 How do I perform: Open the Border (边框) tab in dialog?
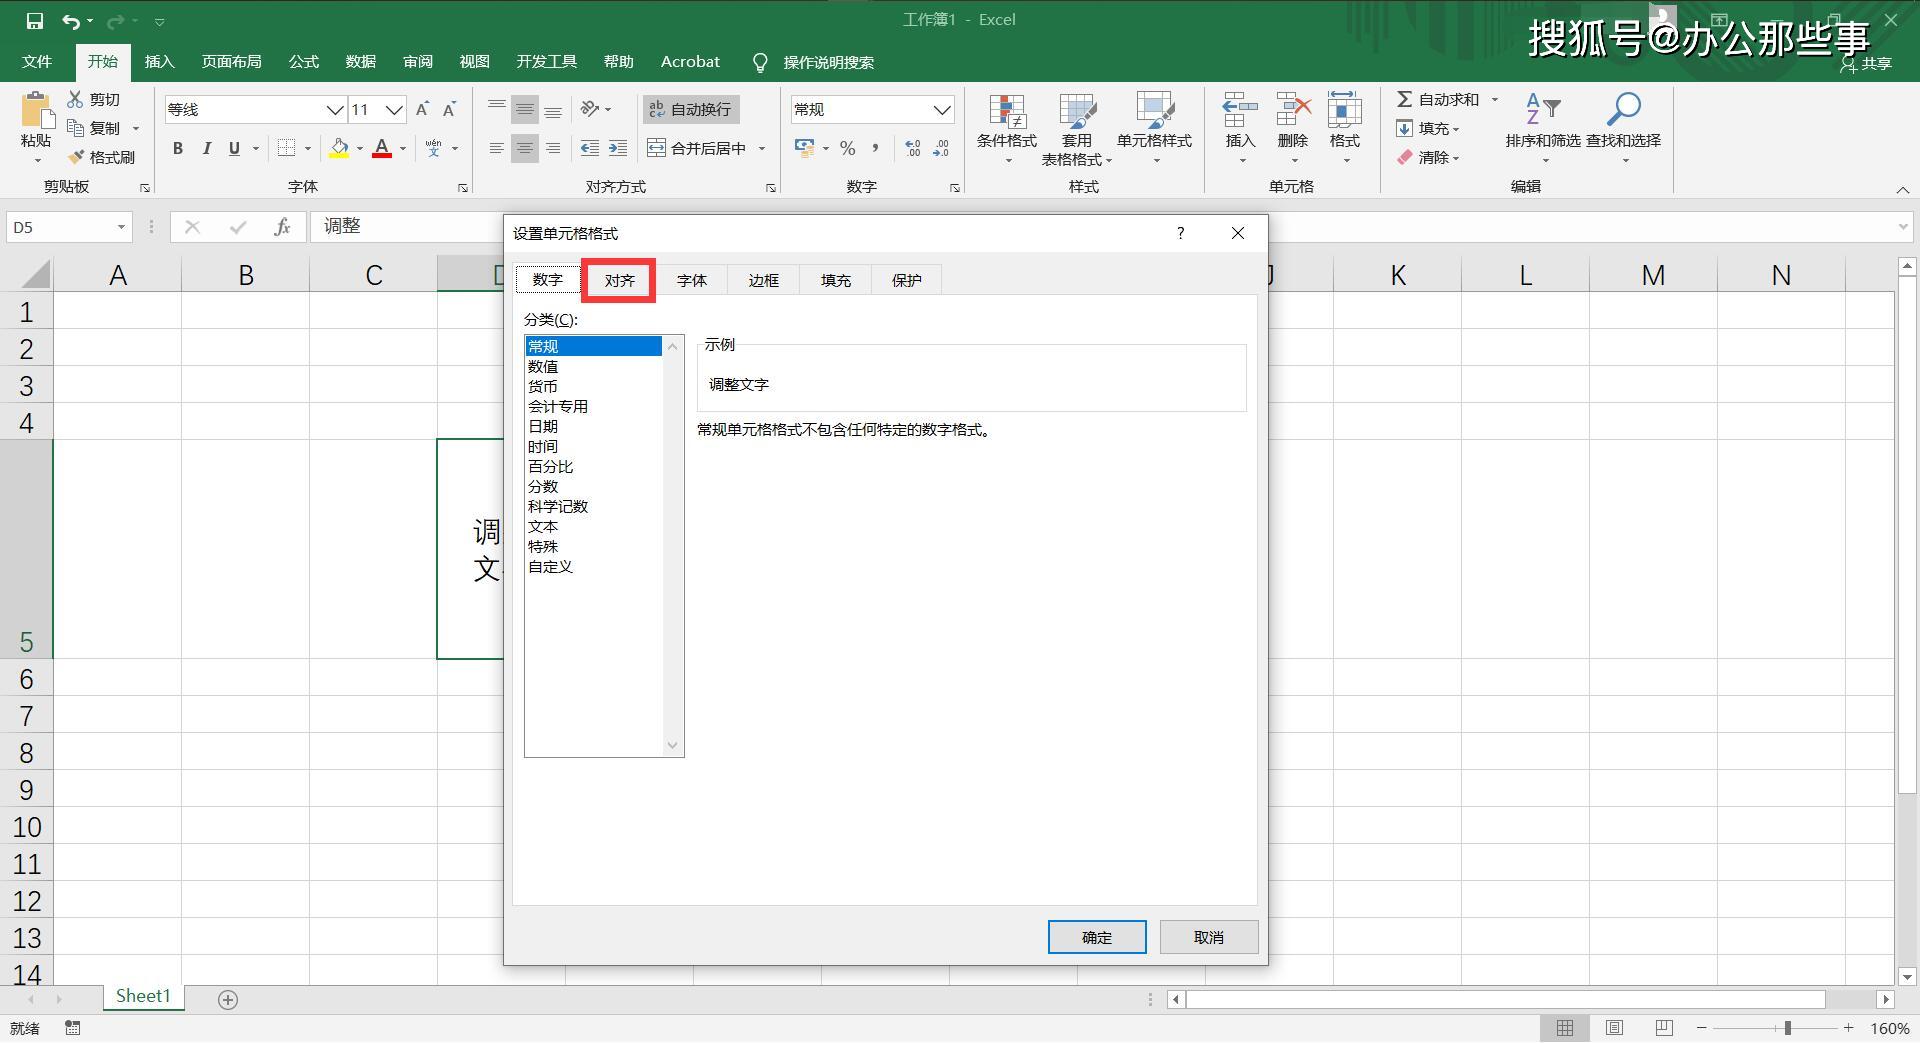click(764, 281)
